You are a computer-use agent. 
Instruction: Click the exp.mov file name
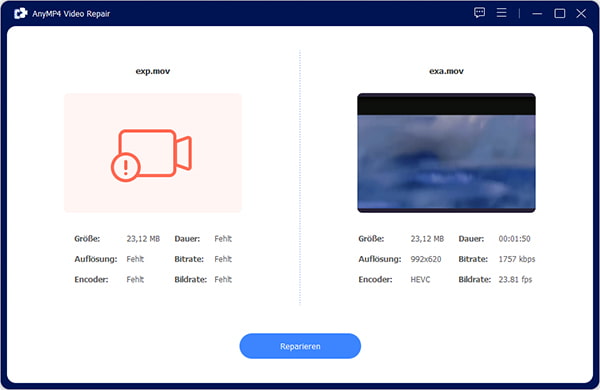click(x=153, y=71)
